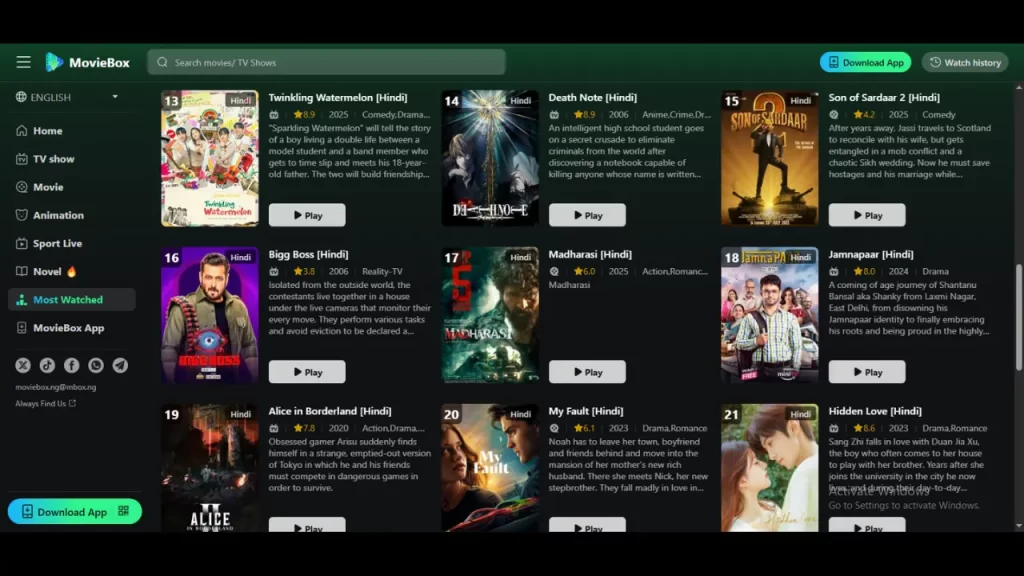Open Hidden Love poster thumbnail
The image size is (1024, 576).
pos(769,468)
